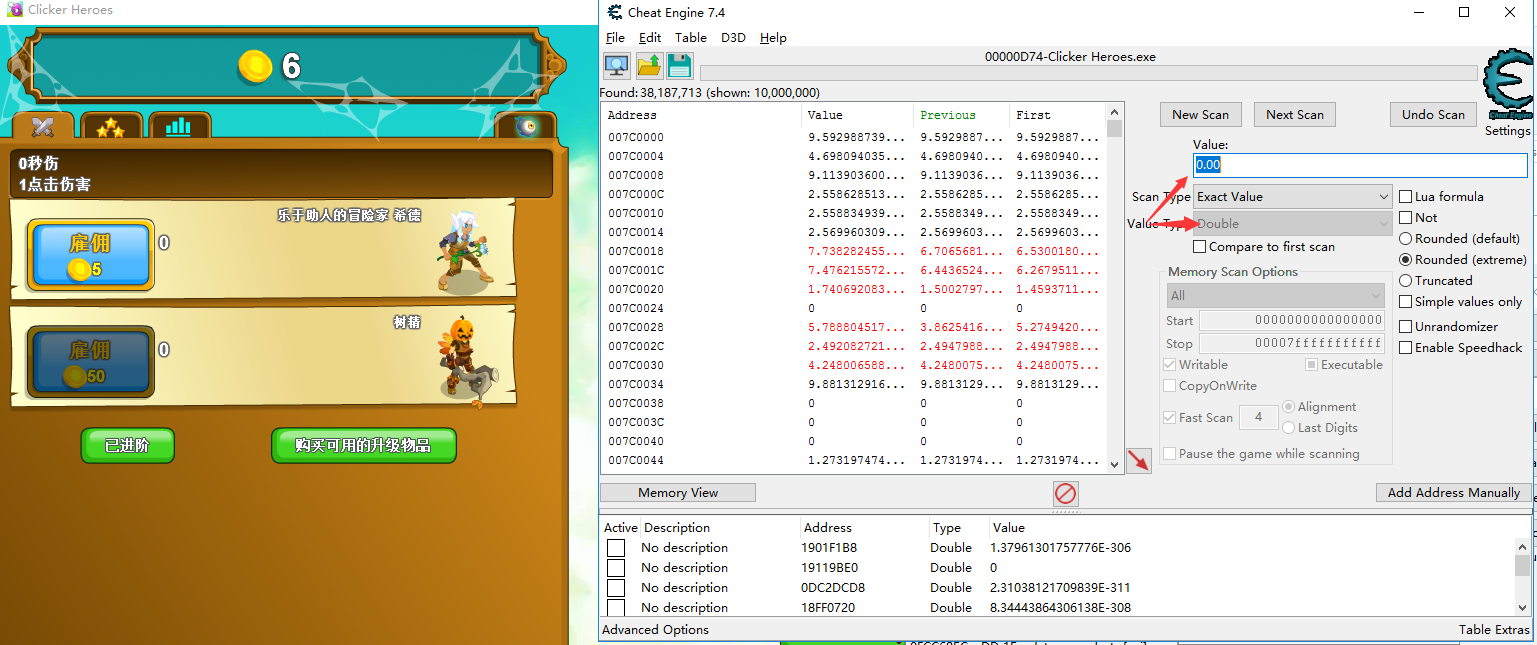Click the Next Scan button
This screenshot has height=645, width=1537.
pyautogui.click(x=1295, y=115)
